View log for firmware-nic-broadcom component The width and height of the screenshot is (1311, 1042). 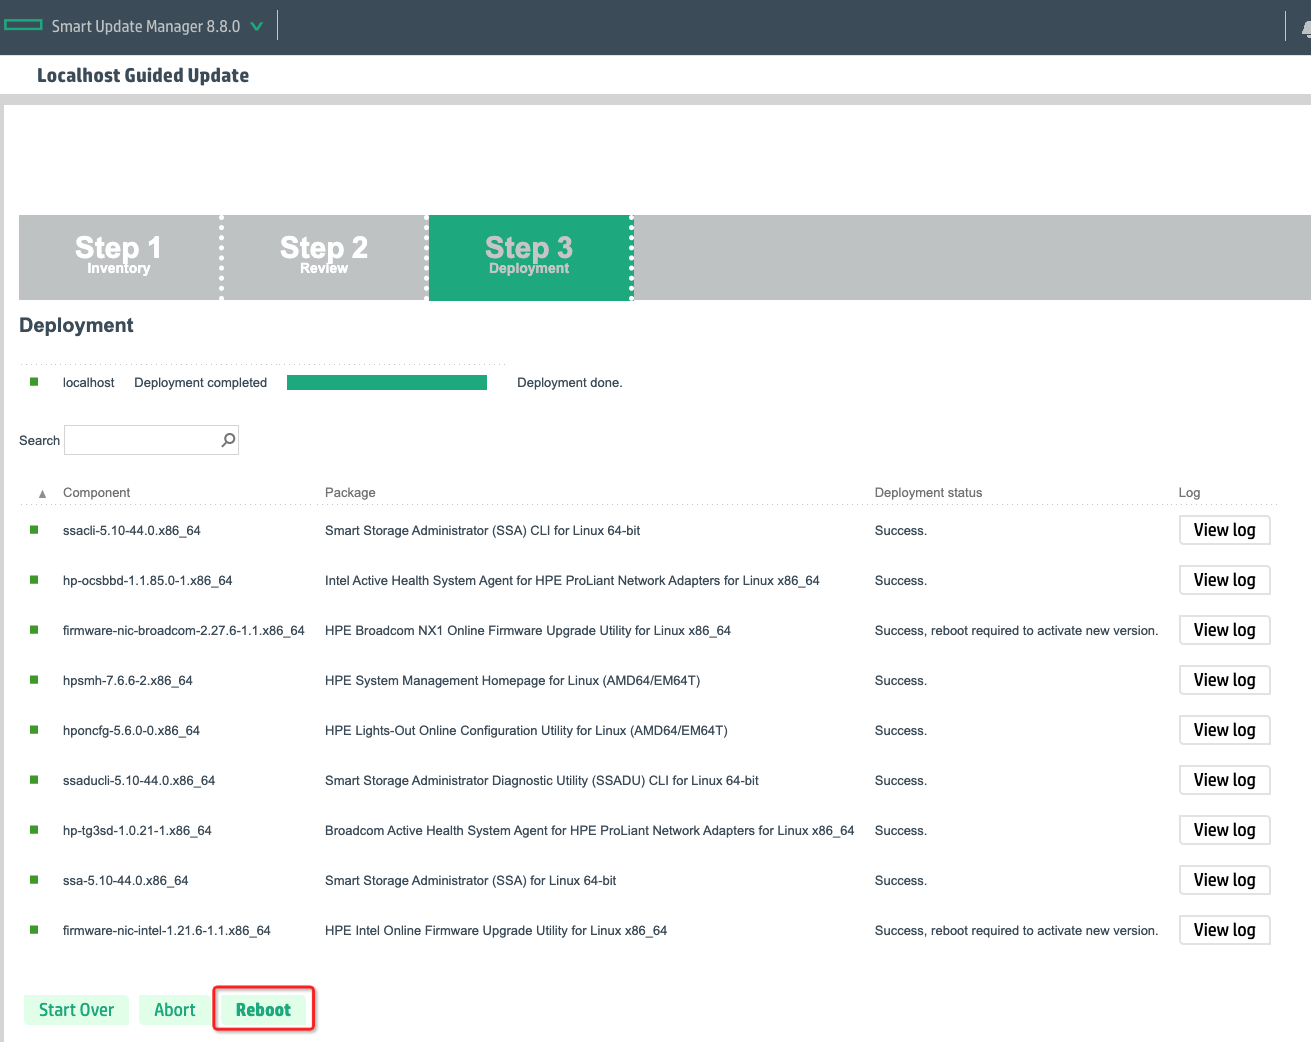1224,630
